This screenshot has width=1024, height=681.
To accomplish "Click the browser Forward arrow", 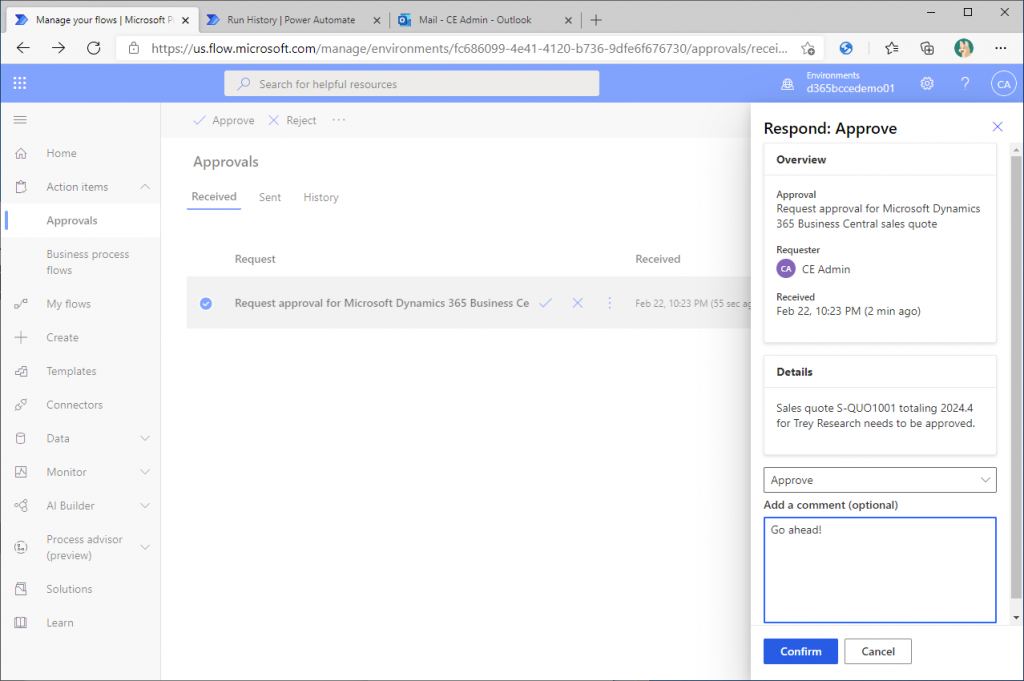I will point(58,48).
